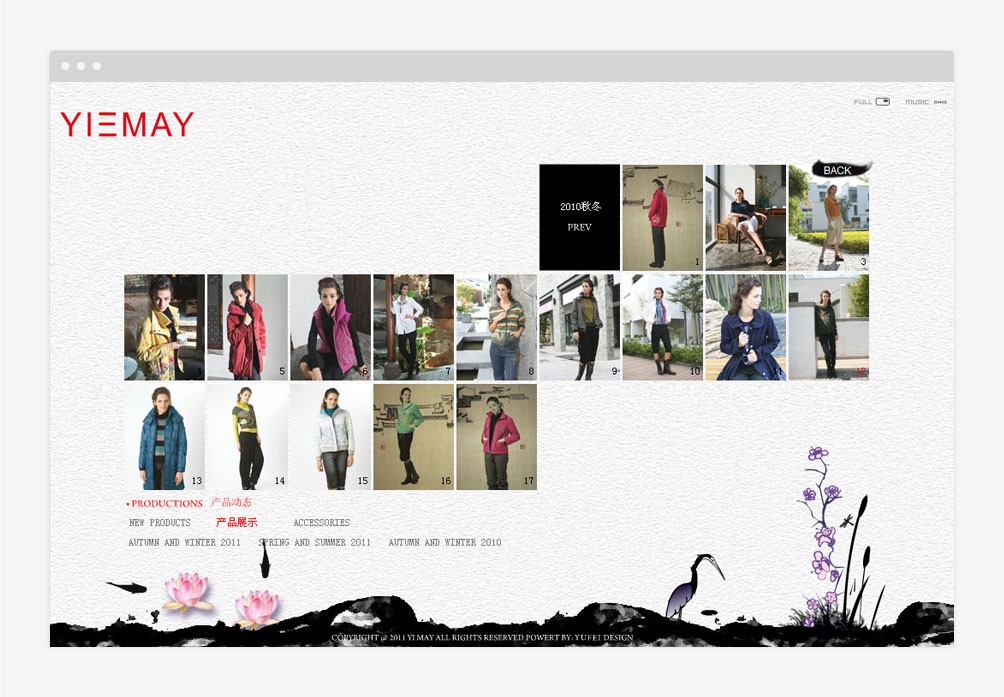Toggle the MUSIC sound control
The image size is (1004, 697).
(939, 102)
